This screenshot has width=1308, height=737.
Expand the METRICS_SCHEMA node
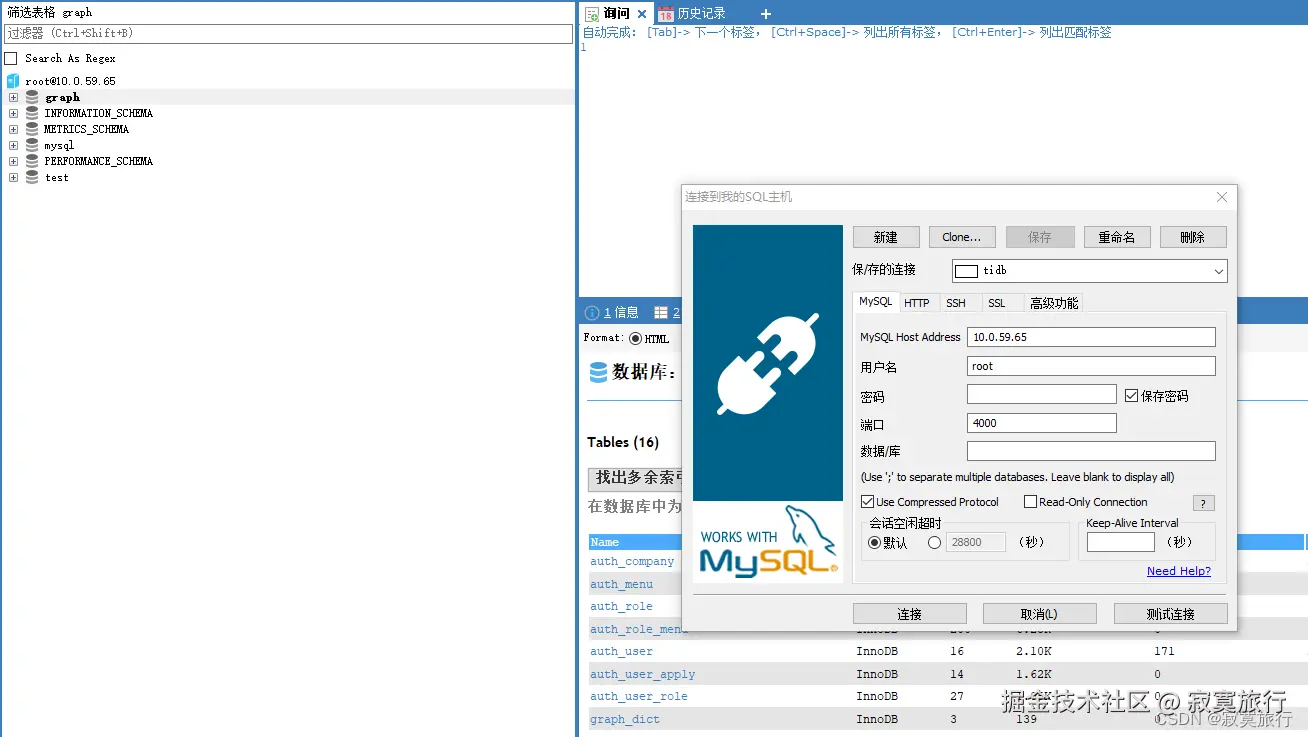13,129
